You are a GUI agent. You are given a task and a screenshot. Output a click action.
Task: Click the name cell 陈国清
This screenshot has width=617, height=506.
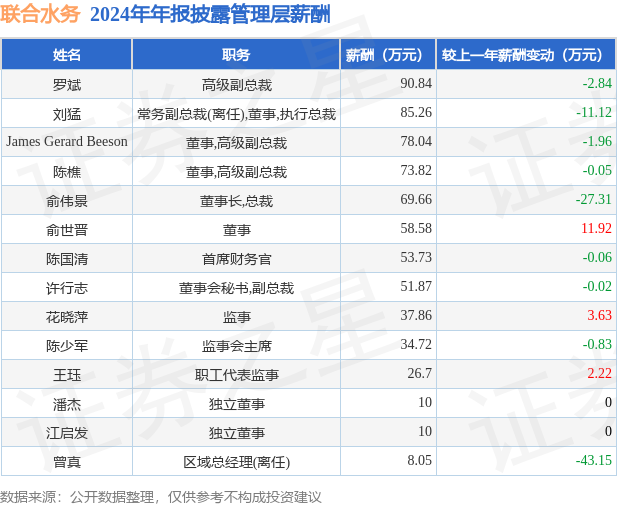[67, 259]
